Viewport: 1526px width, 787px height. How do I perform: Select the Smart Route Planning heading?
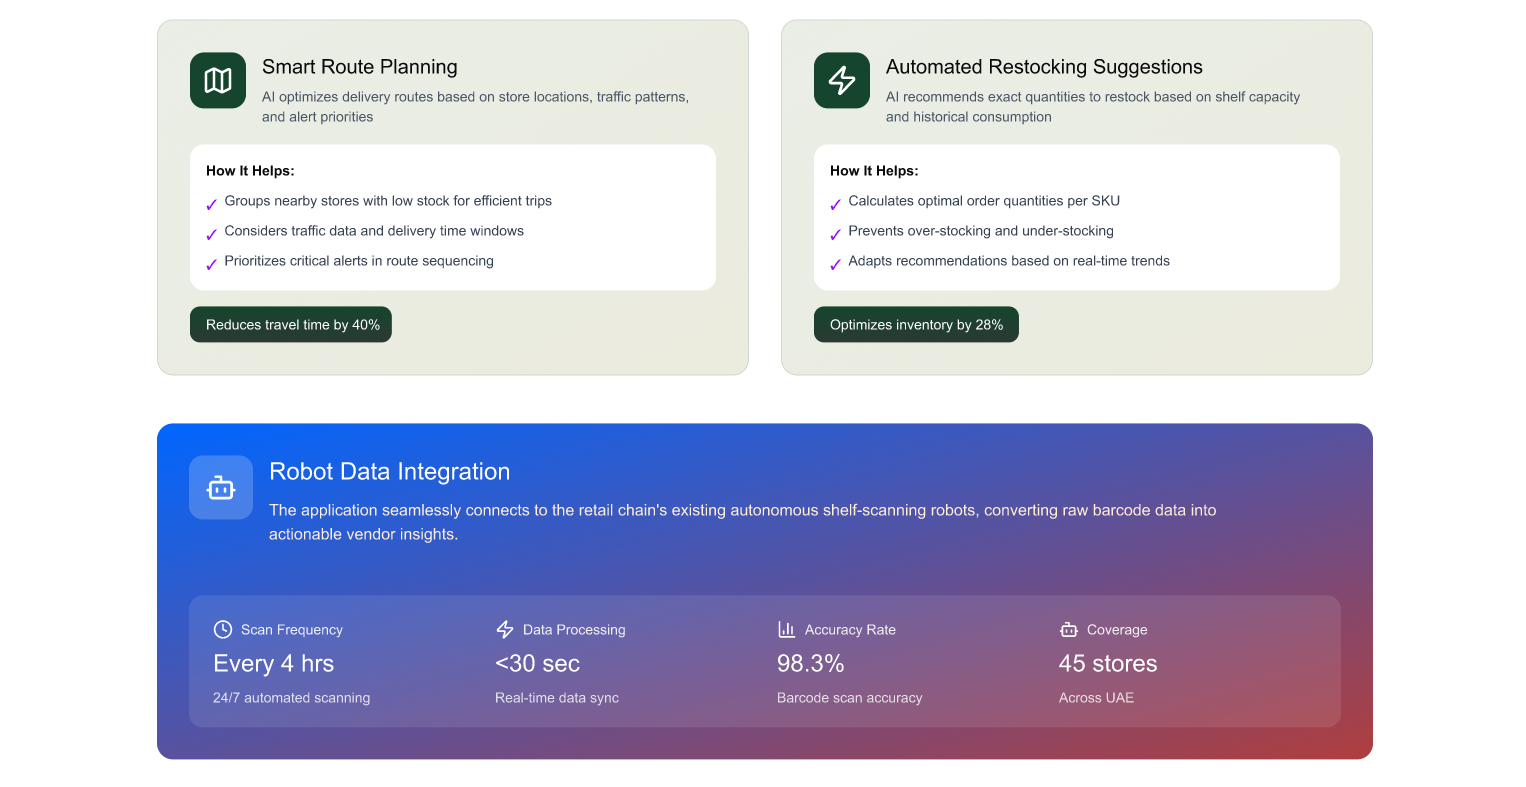tap(360, 67)
